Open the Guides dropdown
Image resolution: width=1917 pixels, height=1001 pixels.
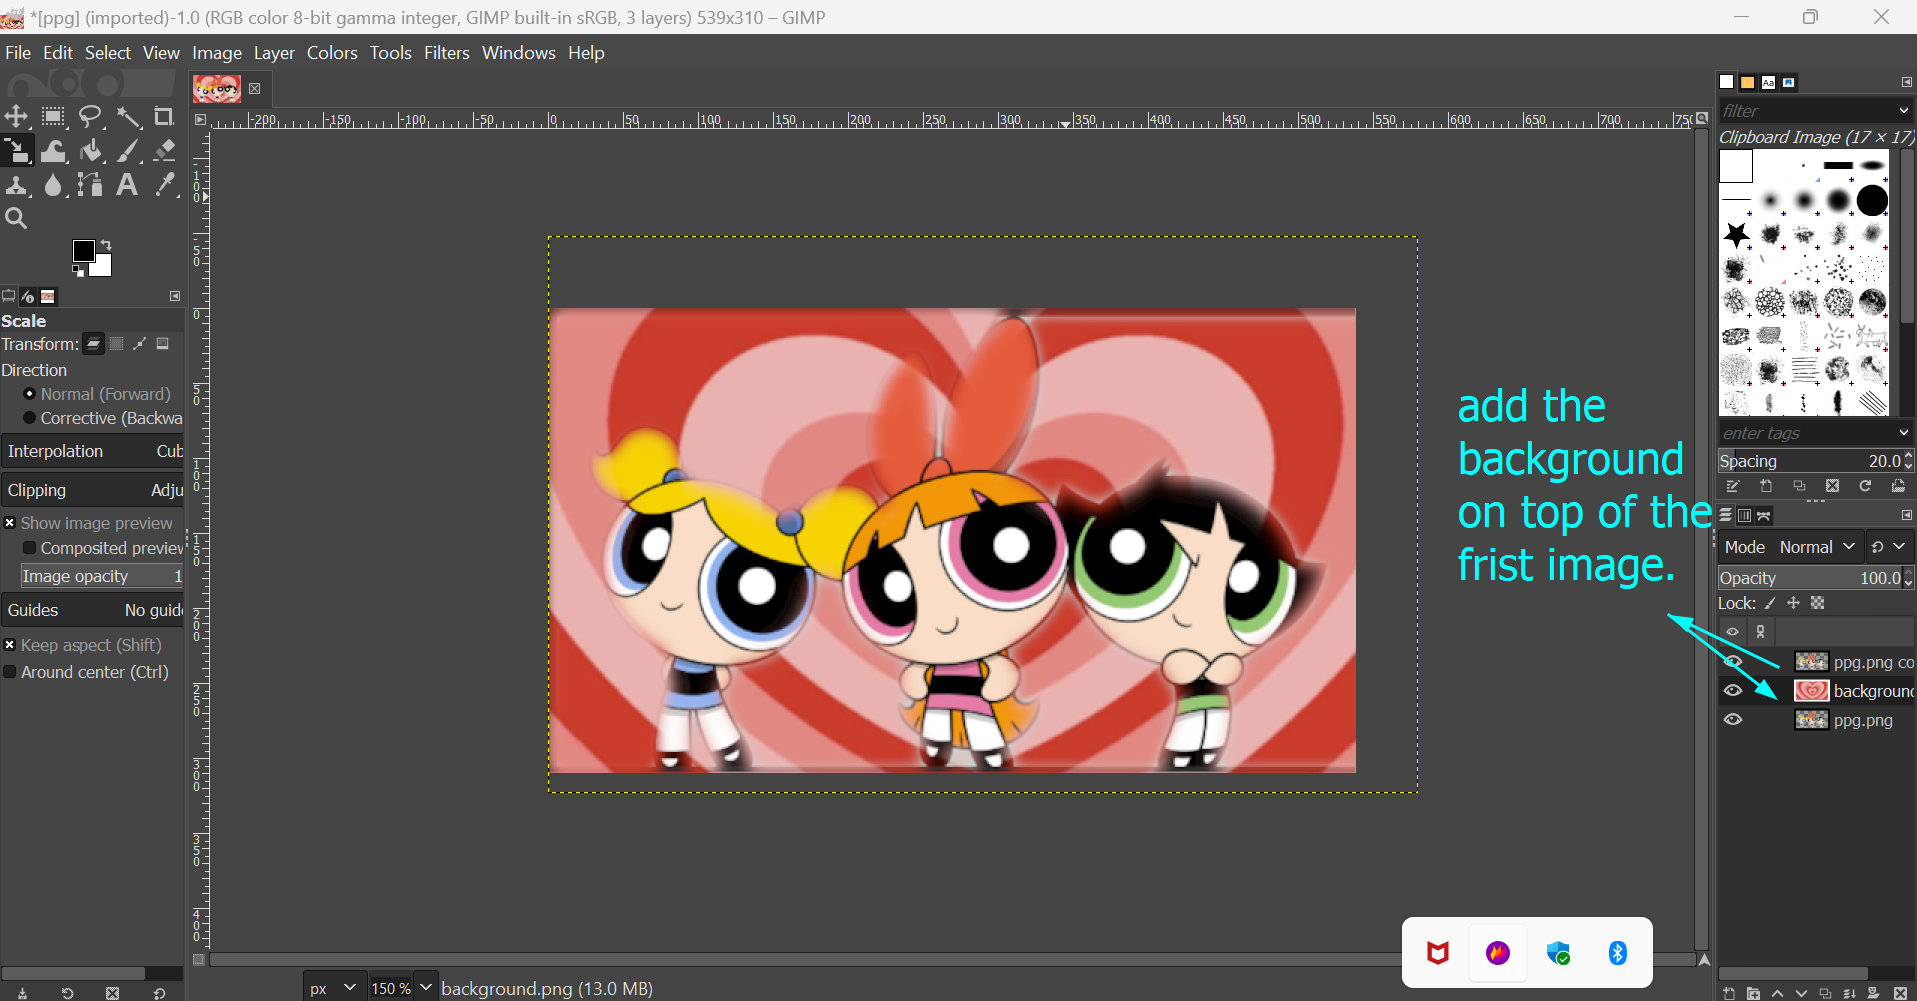point(93,610)
